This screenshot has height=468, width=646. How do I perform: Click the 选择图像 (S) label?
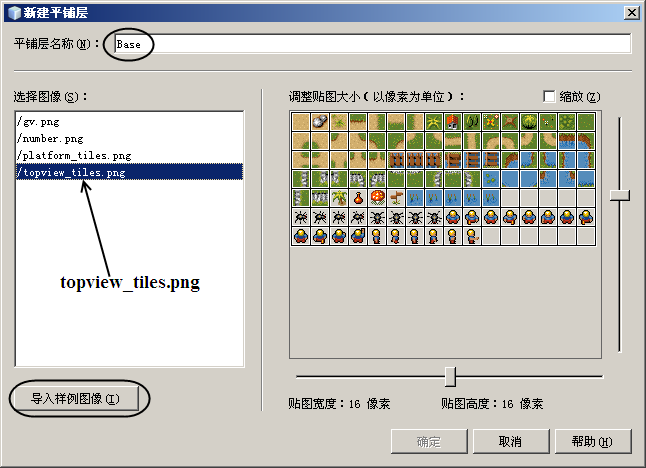pos(51,97)
